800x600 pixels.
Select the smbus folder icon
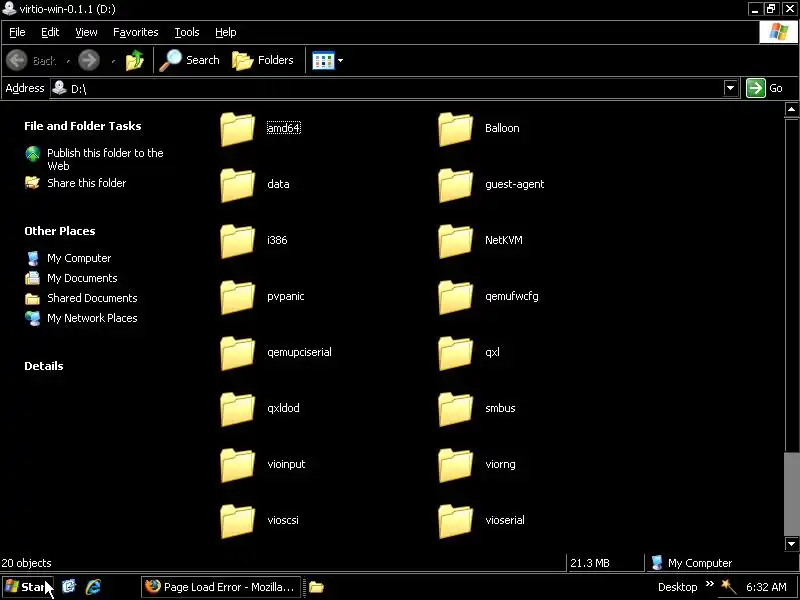pos(455,410)
